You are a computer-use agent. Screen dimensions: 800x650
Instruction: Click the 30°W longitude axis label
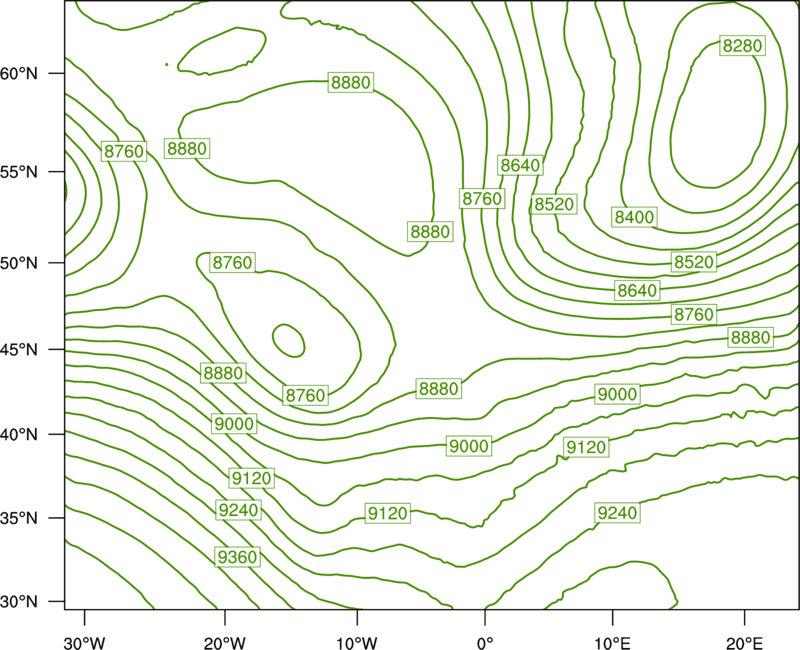84,643
